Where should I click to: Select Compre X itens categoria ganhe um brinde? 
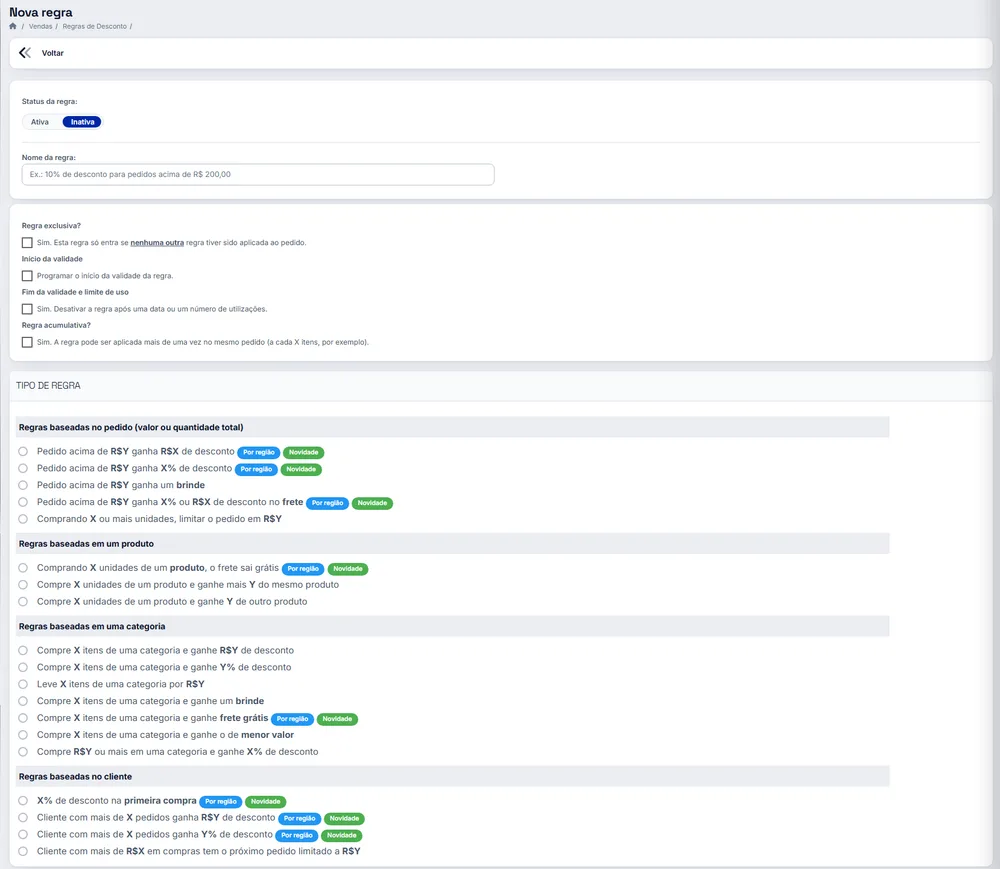[x=23, y=701]
